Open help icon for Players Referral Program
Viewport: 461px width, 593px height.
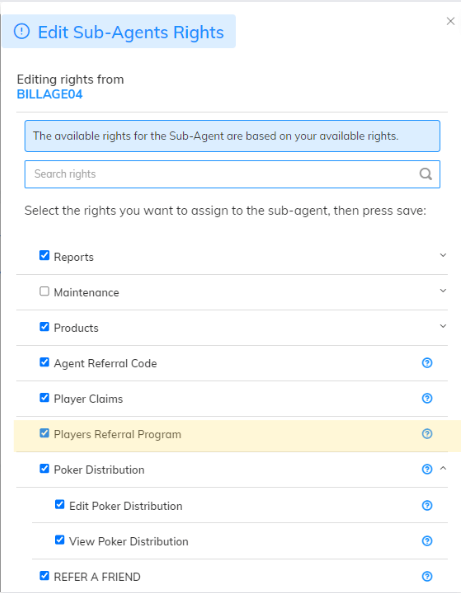(427, 434)
